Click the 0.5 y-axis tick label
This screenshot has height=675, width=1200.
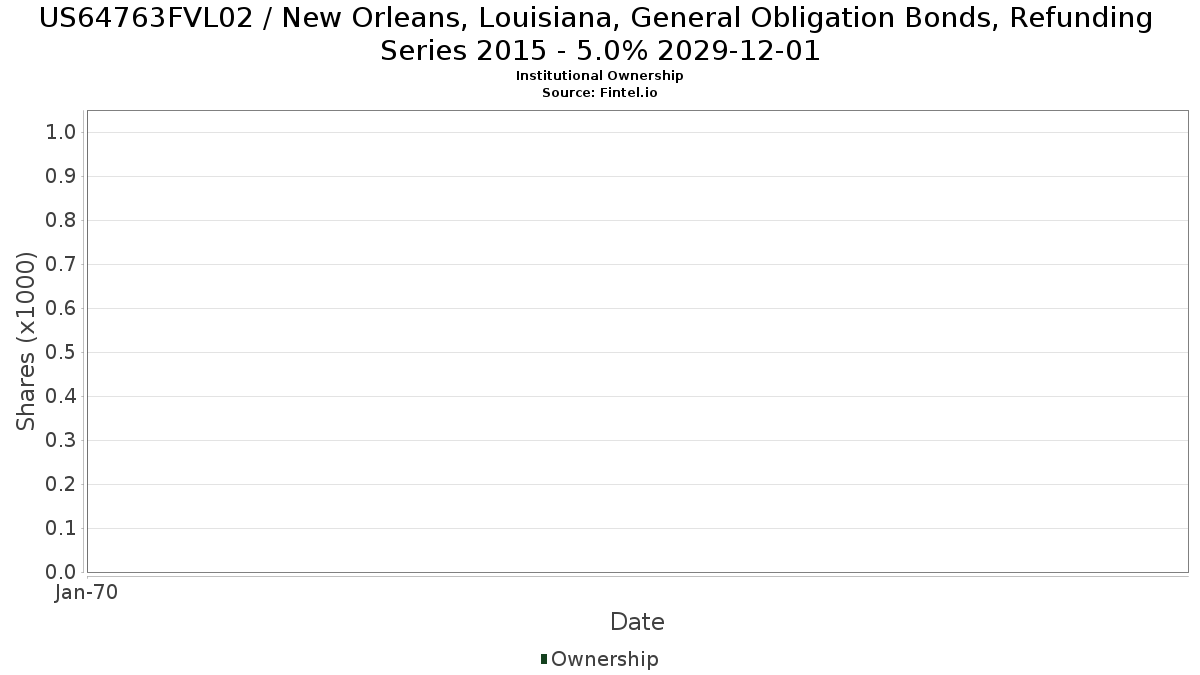pos(61,353)
